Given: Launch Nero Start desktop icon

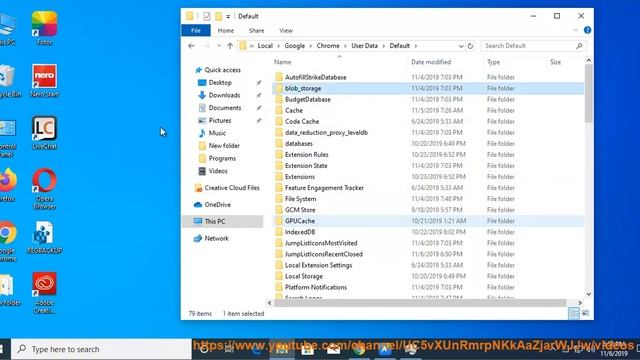Looking at the screenshot, I should click(x=44, y=80).
